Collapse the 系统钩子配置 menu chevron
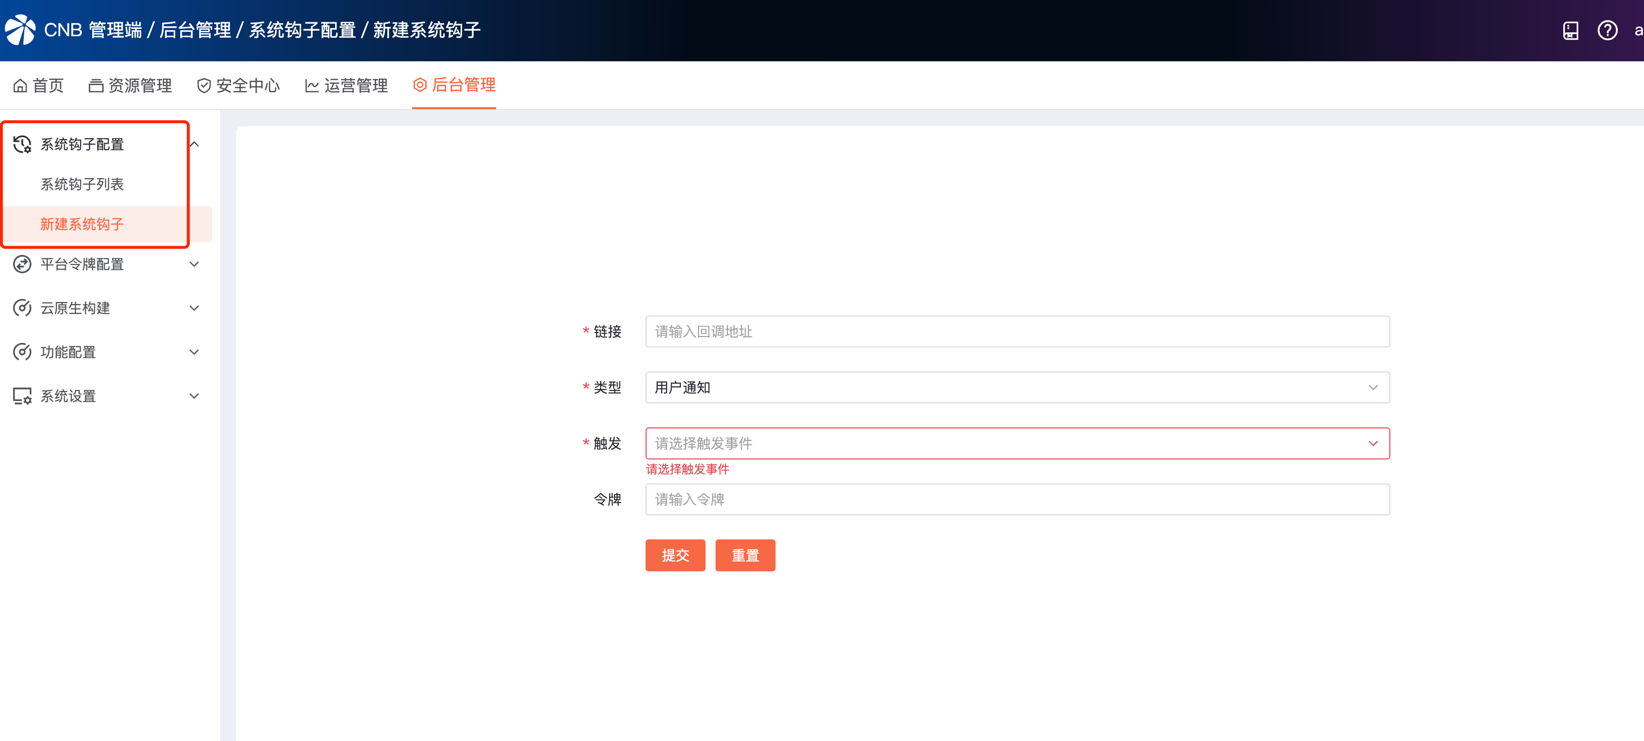This screenshot has width=1644, height=741. (194, 144)
